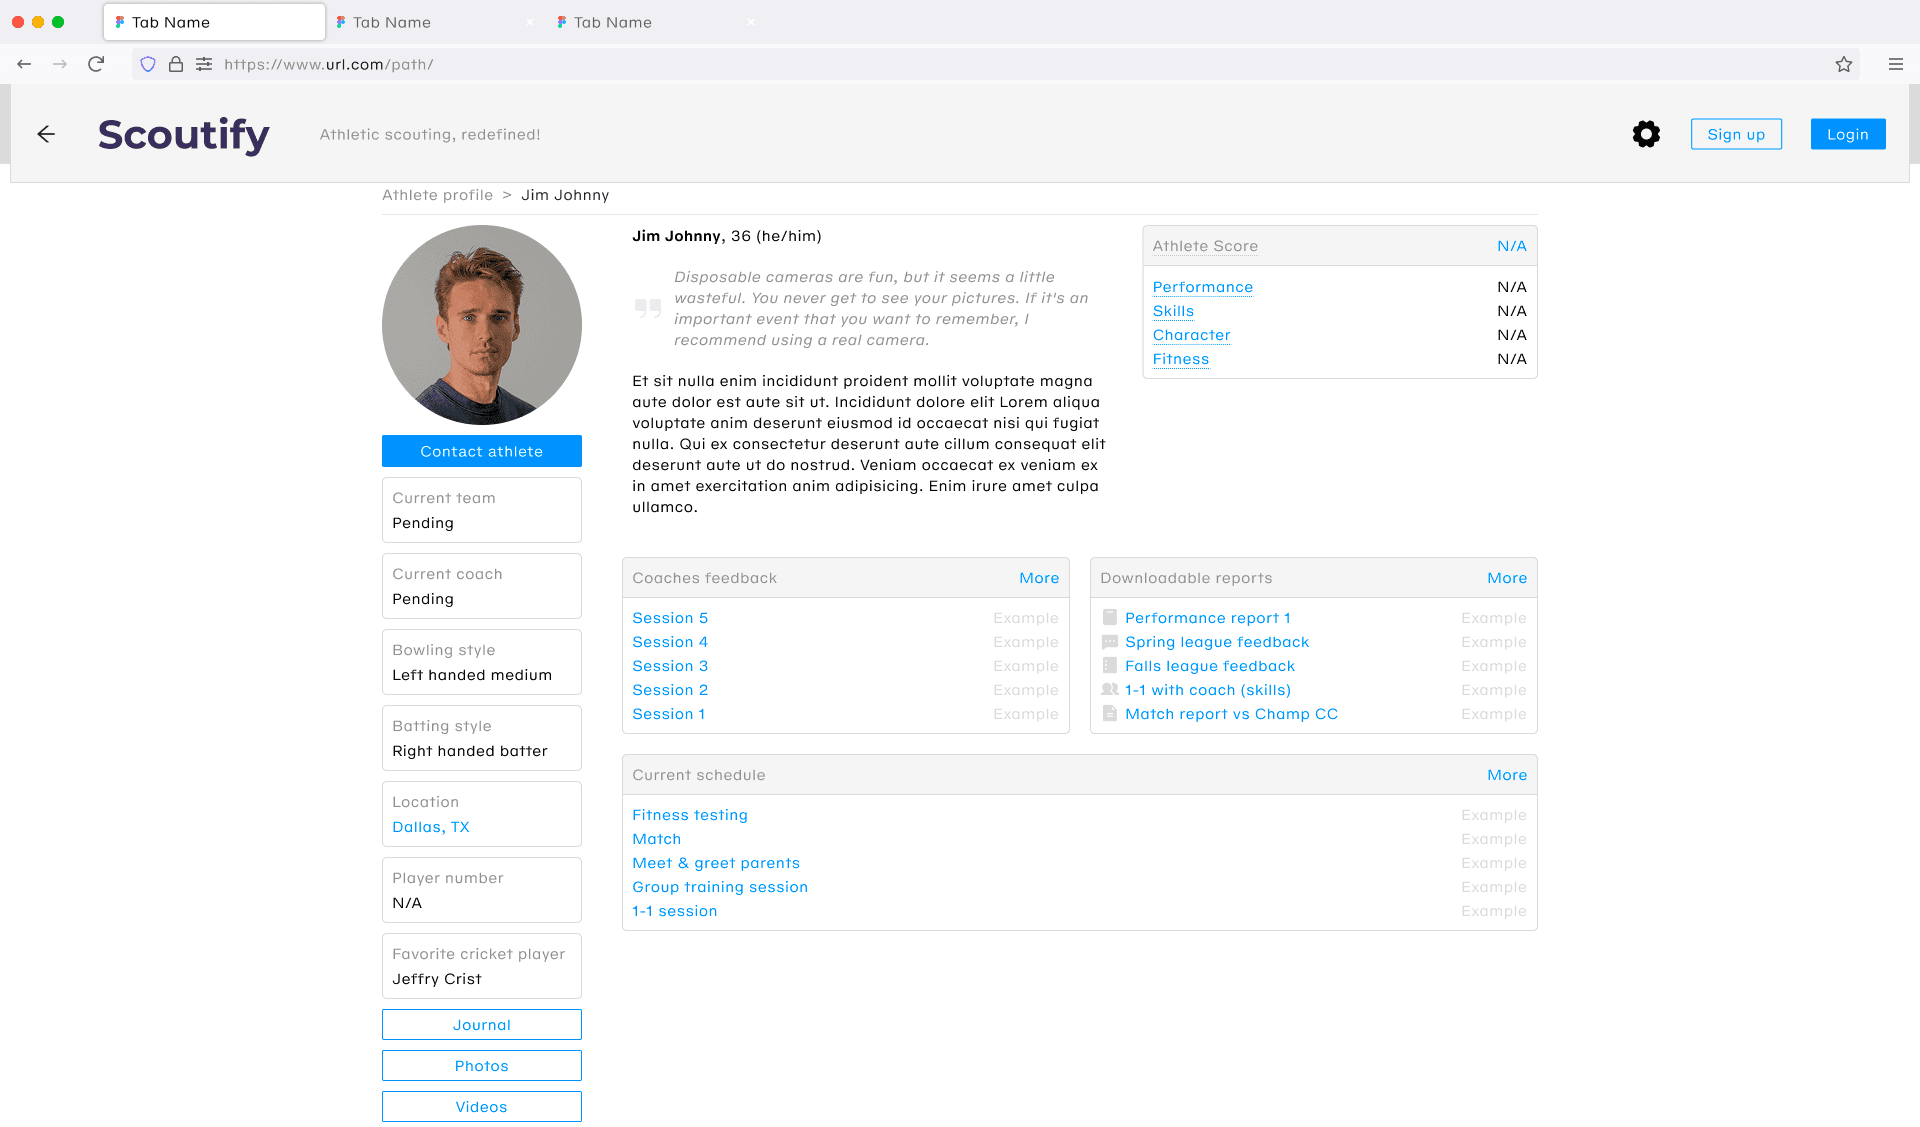Screen dimensions: 1920x1127
Task: Expand Current schedule with More link
Action: point(1506,775)
